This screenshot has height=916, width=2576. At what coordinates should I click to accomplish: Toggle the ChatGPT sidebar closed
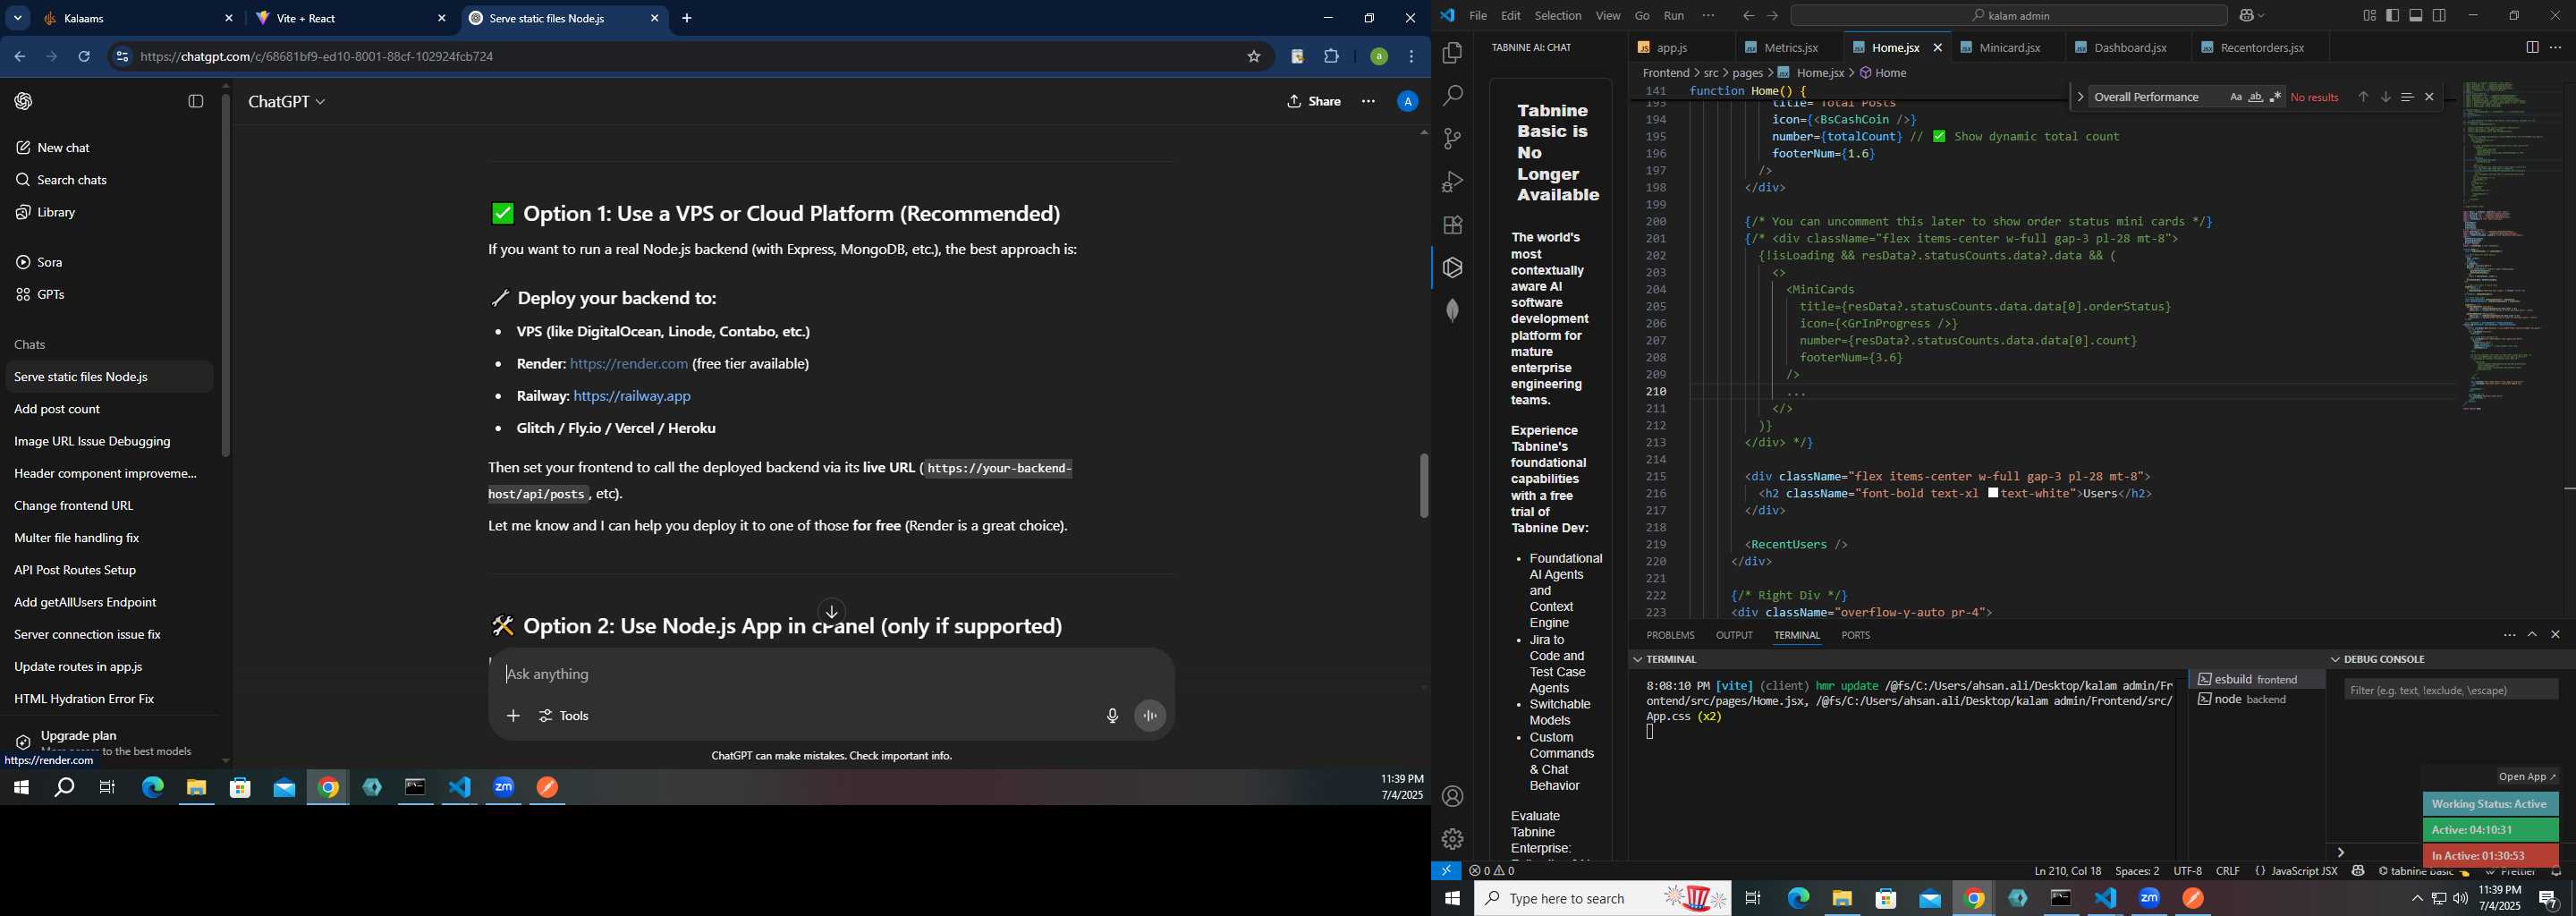coord(196,101)
